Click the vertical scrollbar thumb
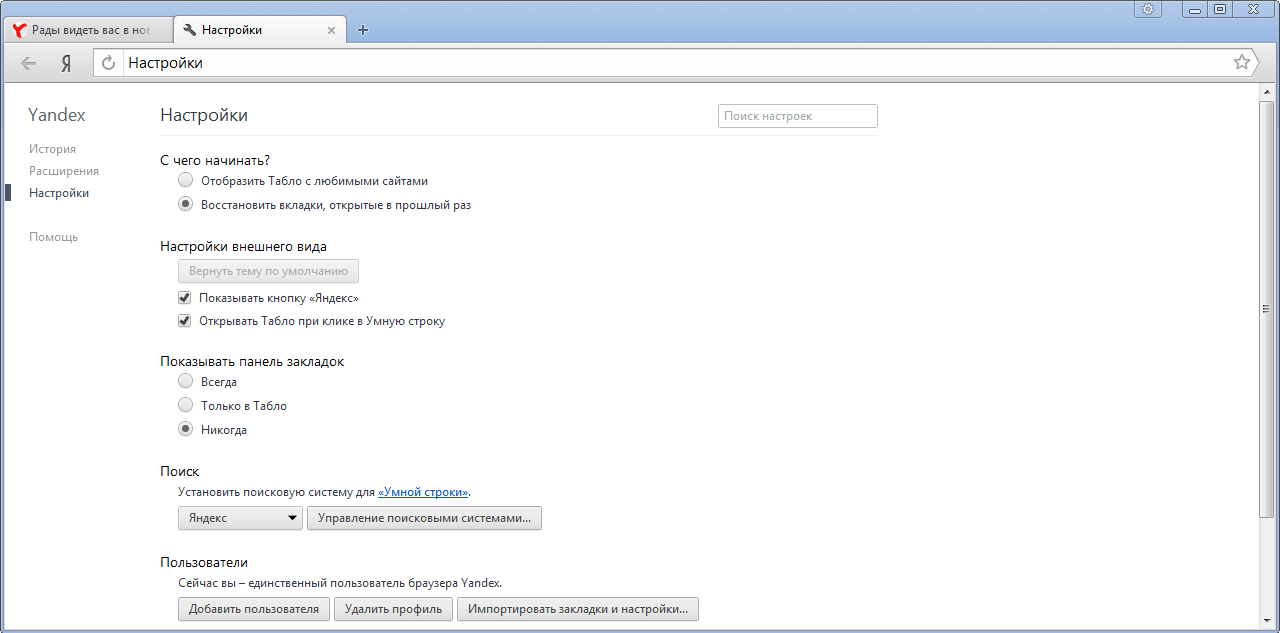This screenshot has width=1280, height=633. 1266,310
